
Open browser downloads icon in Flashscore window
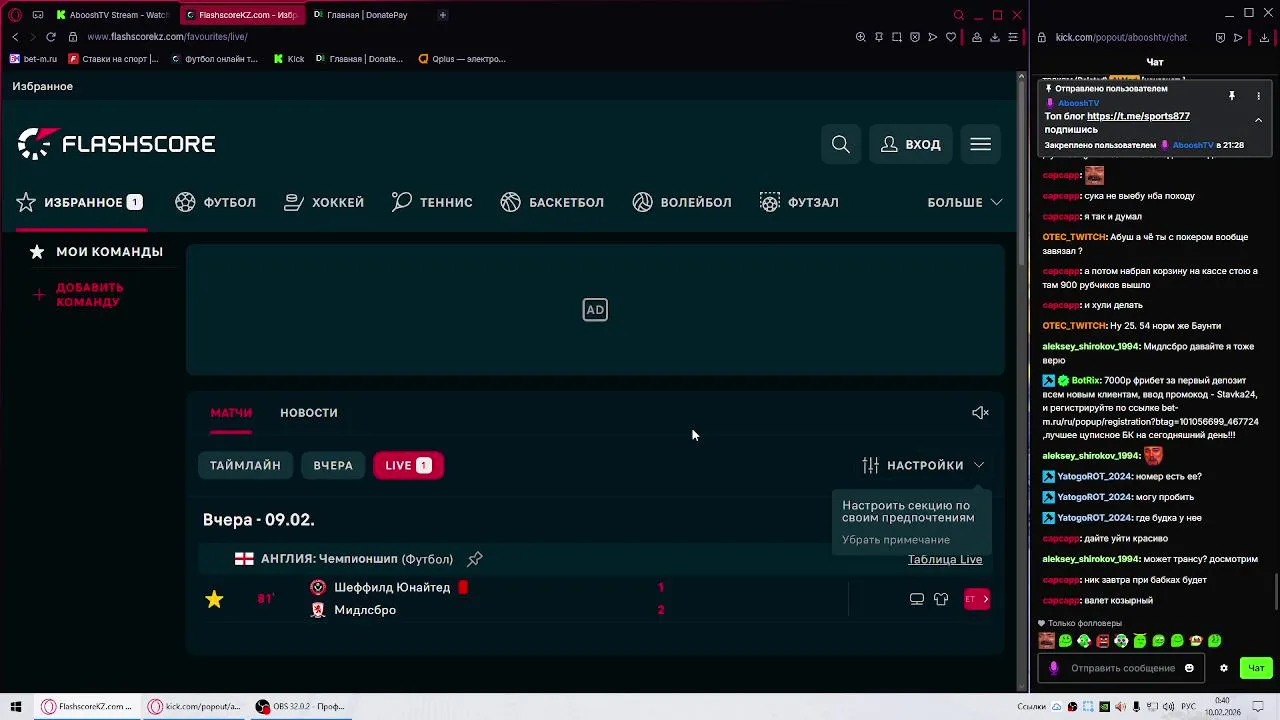pyautogui.click(x=994, y=37)
